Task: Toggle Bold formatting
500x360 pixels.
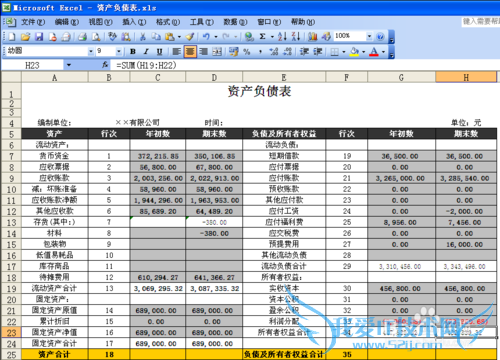Action: pos(133,51)
